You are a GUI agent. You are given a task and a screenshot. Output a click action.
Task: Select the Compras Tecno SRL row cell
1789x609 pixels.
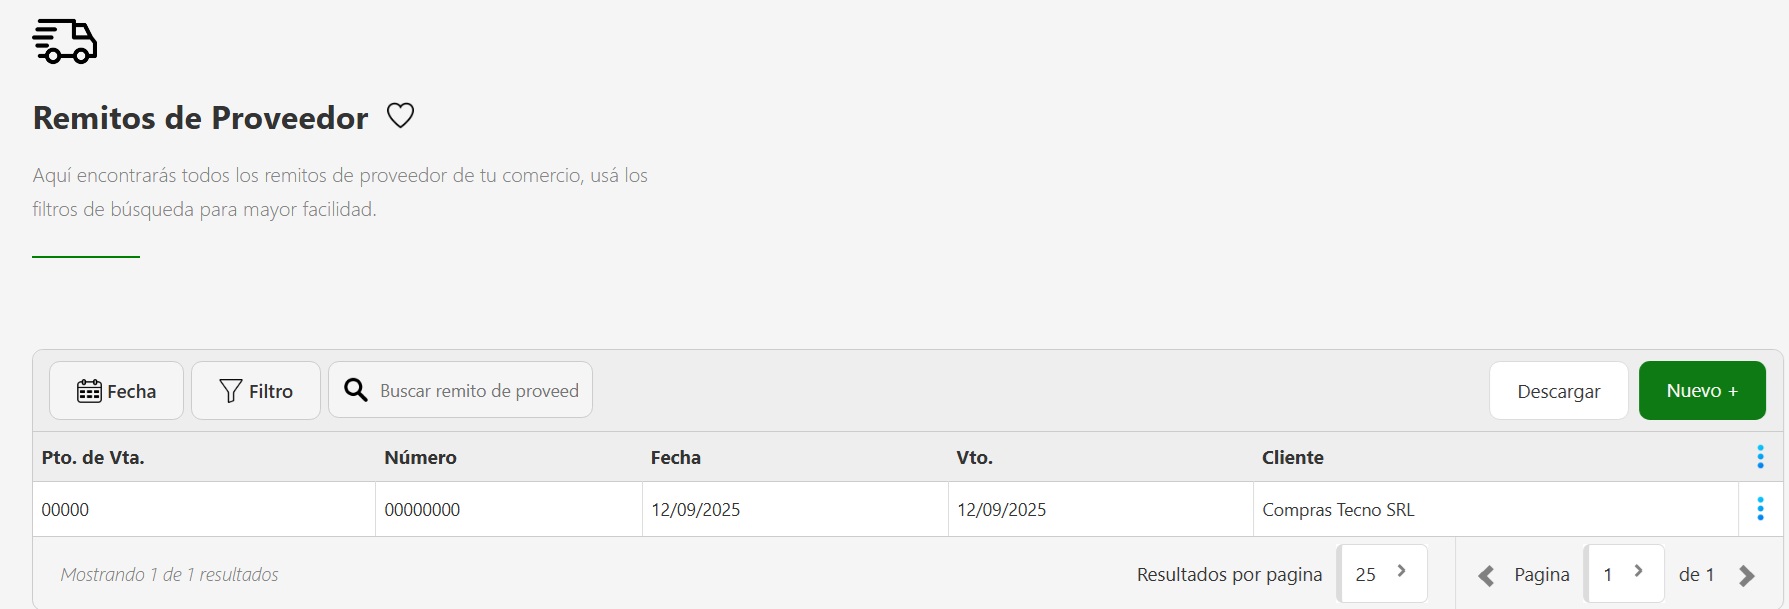tap(1338, 510)
